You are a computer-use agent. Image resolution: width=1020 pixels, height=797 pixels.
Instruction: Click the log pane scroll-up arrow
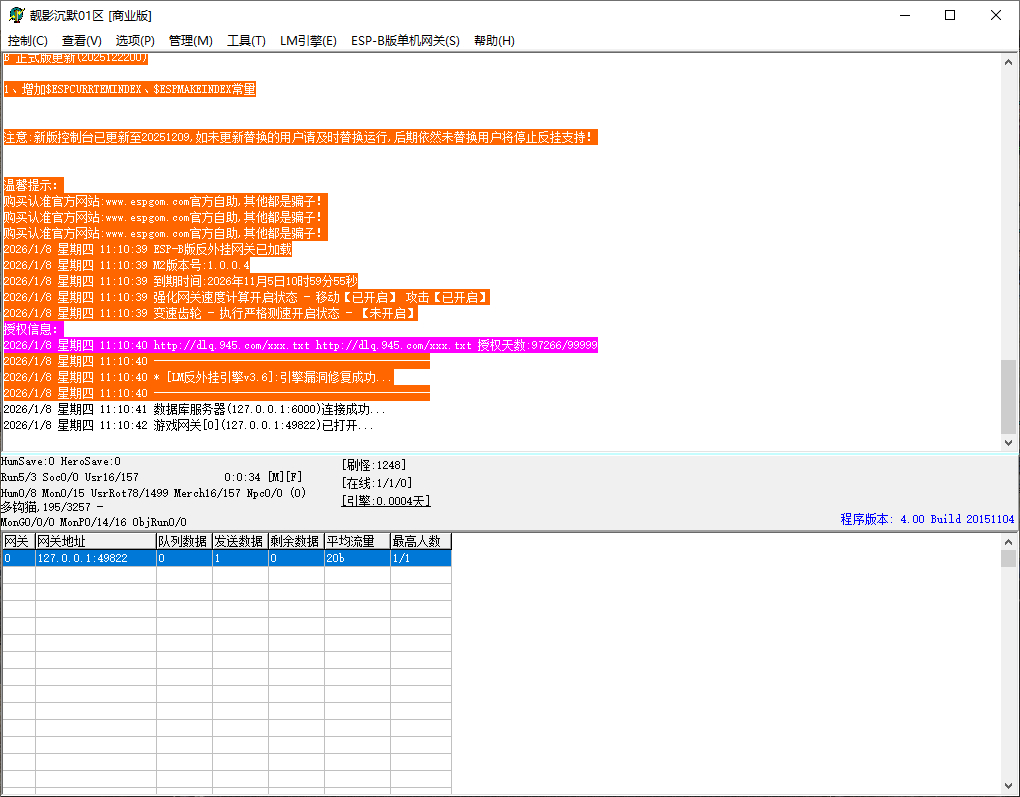click(x=1008, y=62)
